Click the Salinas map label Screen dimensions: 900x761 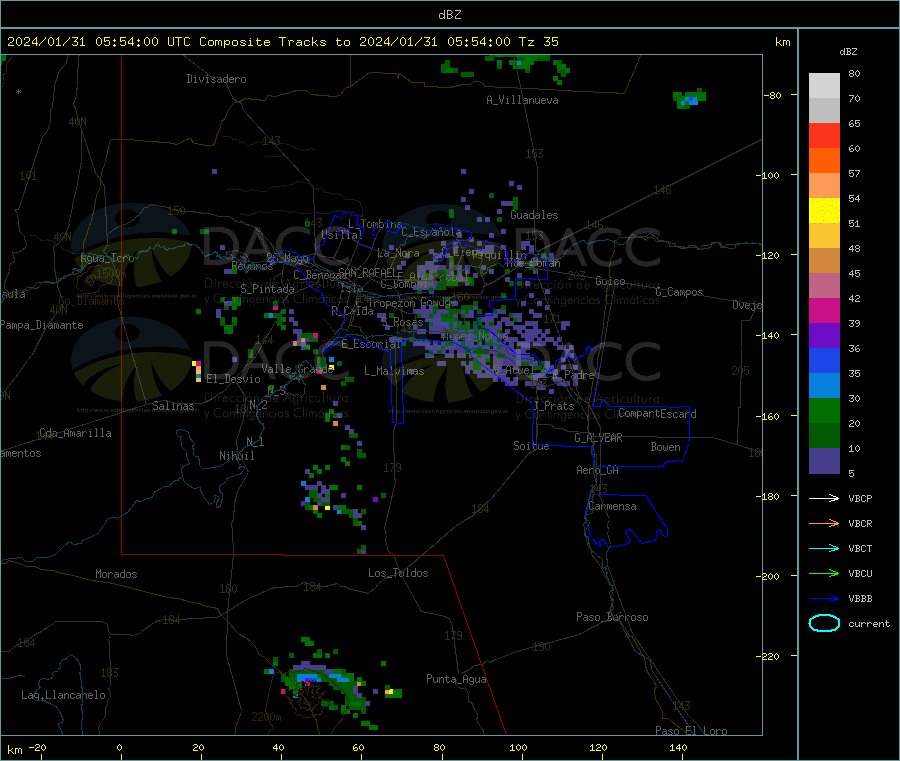pyautogui.click(x=173, y=406)
